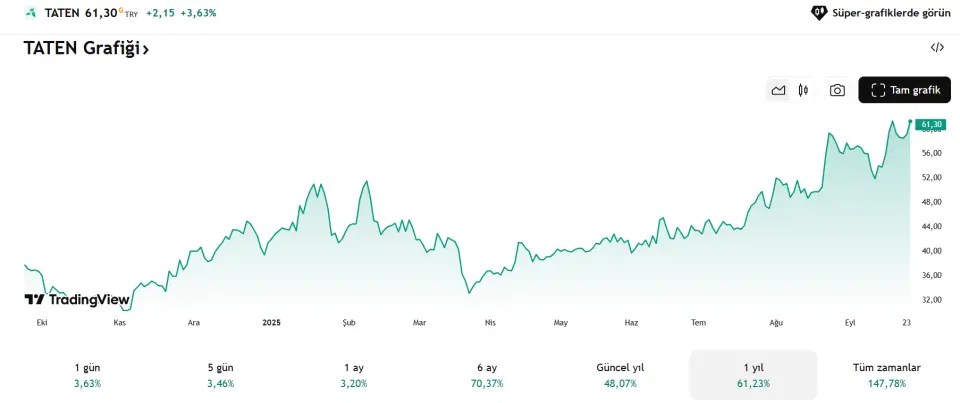960x403 pixels.
Task: Take chart snapshot with camera icon
Action: 837,90
